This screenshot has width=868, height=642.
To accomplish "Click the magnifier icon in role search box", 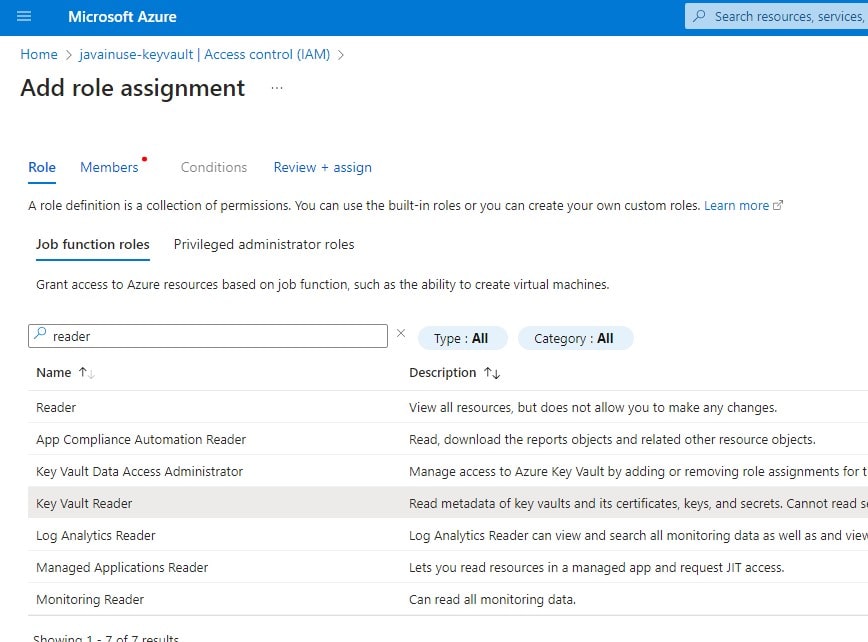I will 40,333.
